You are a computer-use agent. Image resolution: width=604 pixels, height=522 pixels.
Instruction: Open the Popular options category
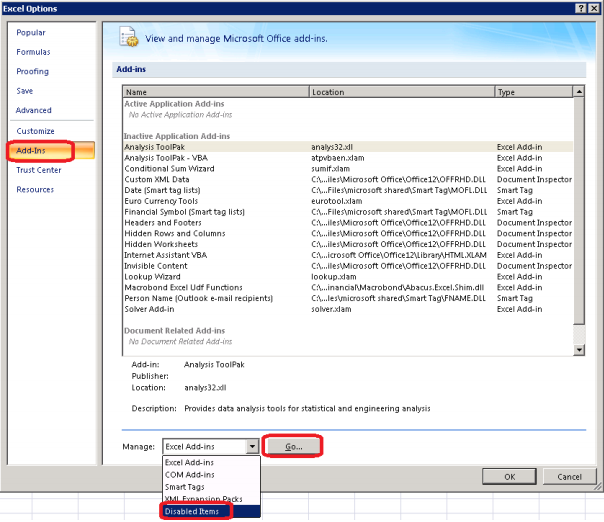point(31,33)
